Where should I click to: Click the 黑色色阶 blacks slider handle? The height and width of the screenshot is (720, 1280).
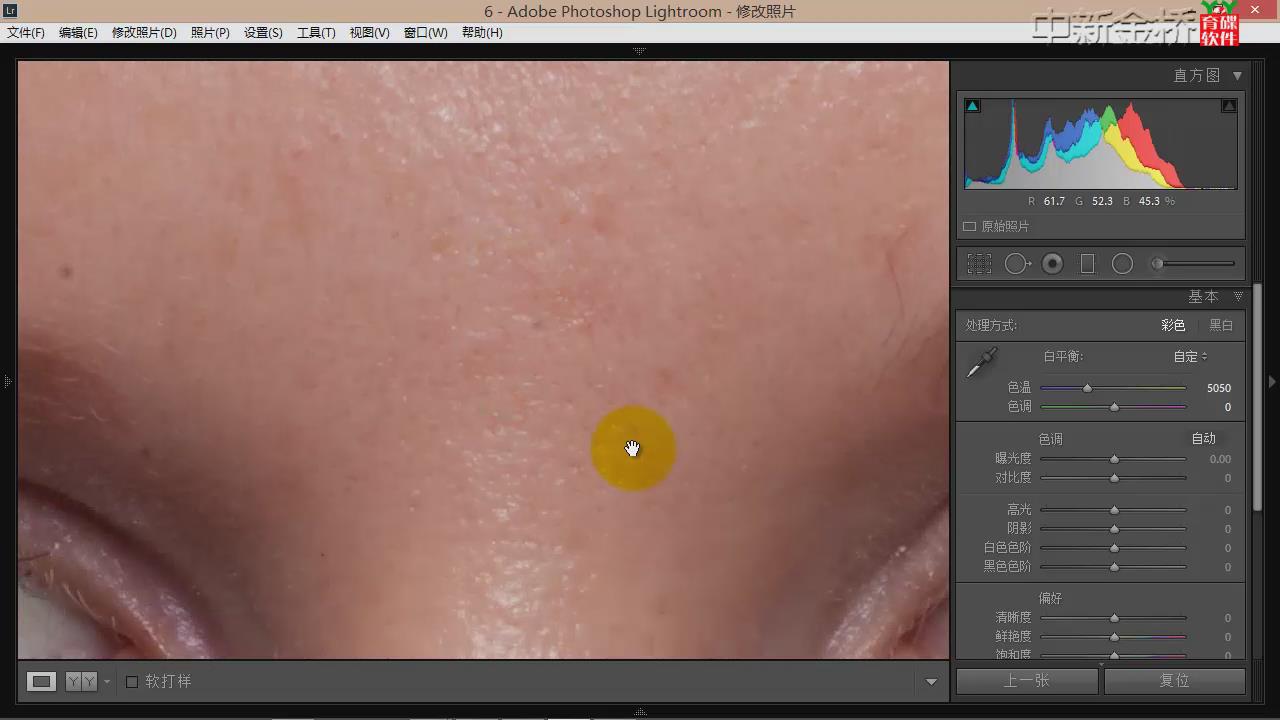[1114, 567]
